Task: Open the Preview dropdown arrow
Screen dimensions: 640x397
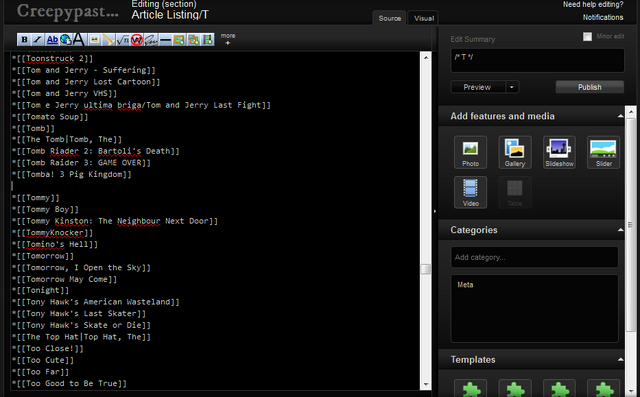Action: coord(512,87)
